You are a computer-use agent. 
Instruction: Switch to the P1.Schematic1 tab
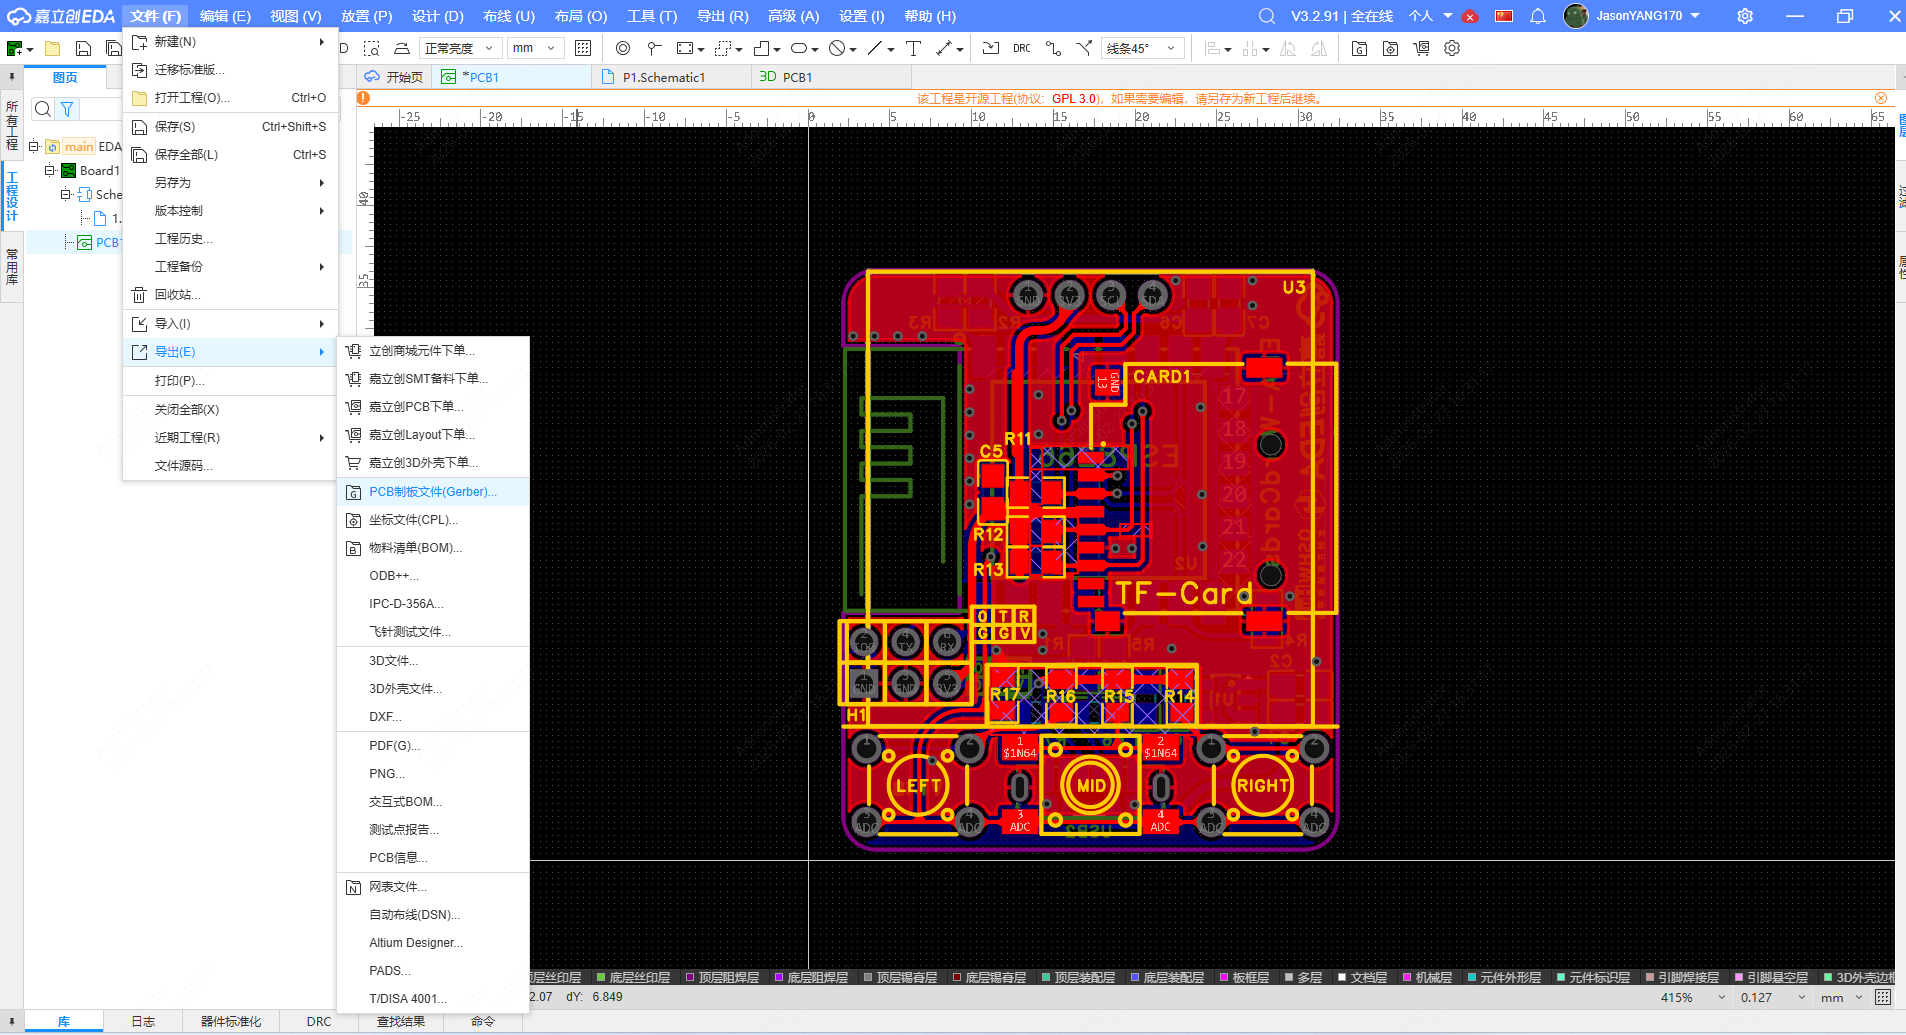coord(664,77)
